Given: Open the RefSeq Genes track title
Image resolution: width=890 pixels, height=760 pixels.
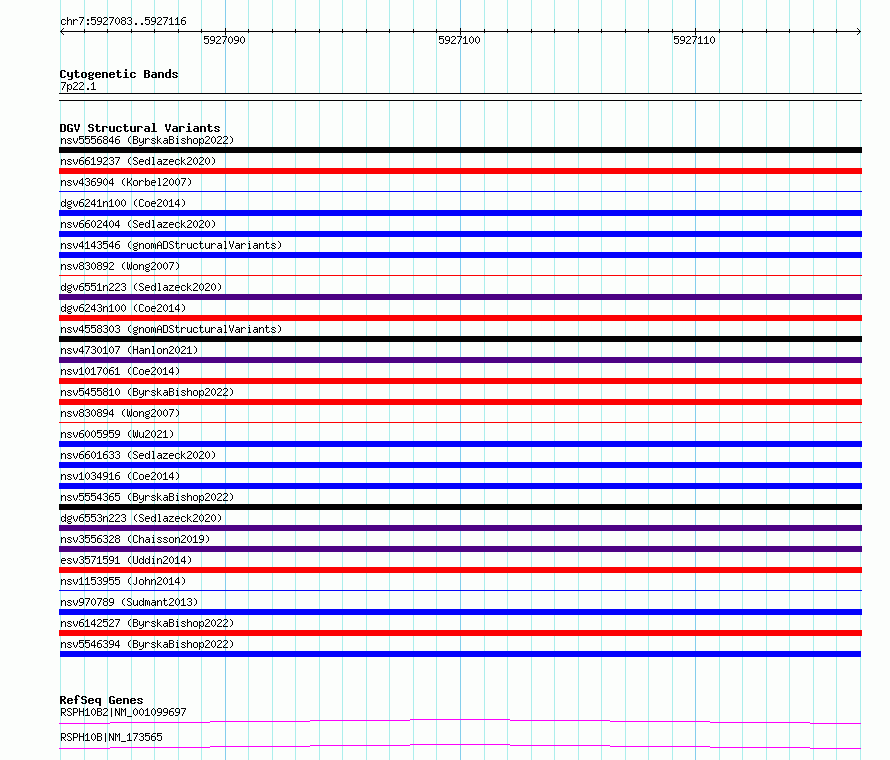Looking at the screenshot, I should pyautogui.click(x=101, y=700).
